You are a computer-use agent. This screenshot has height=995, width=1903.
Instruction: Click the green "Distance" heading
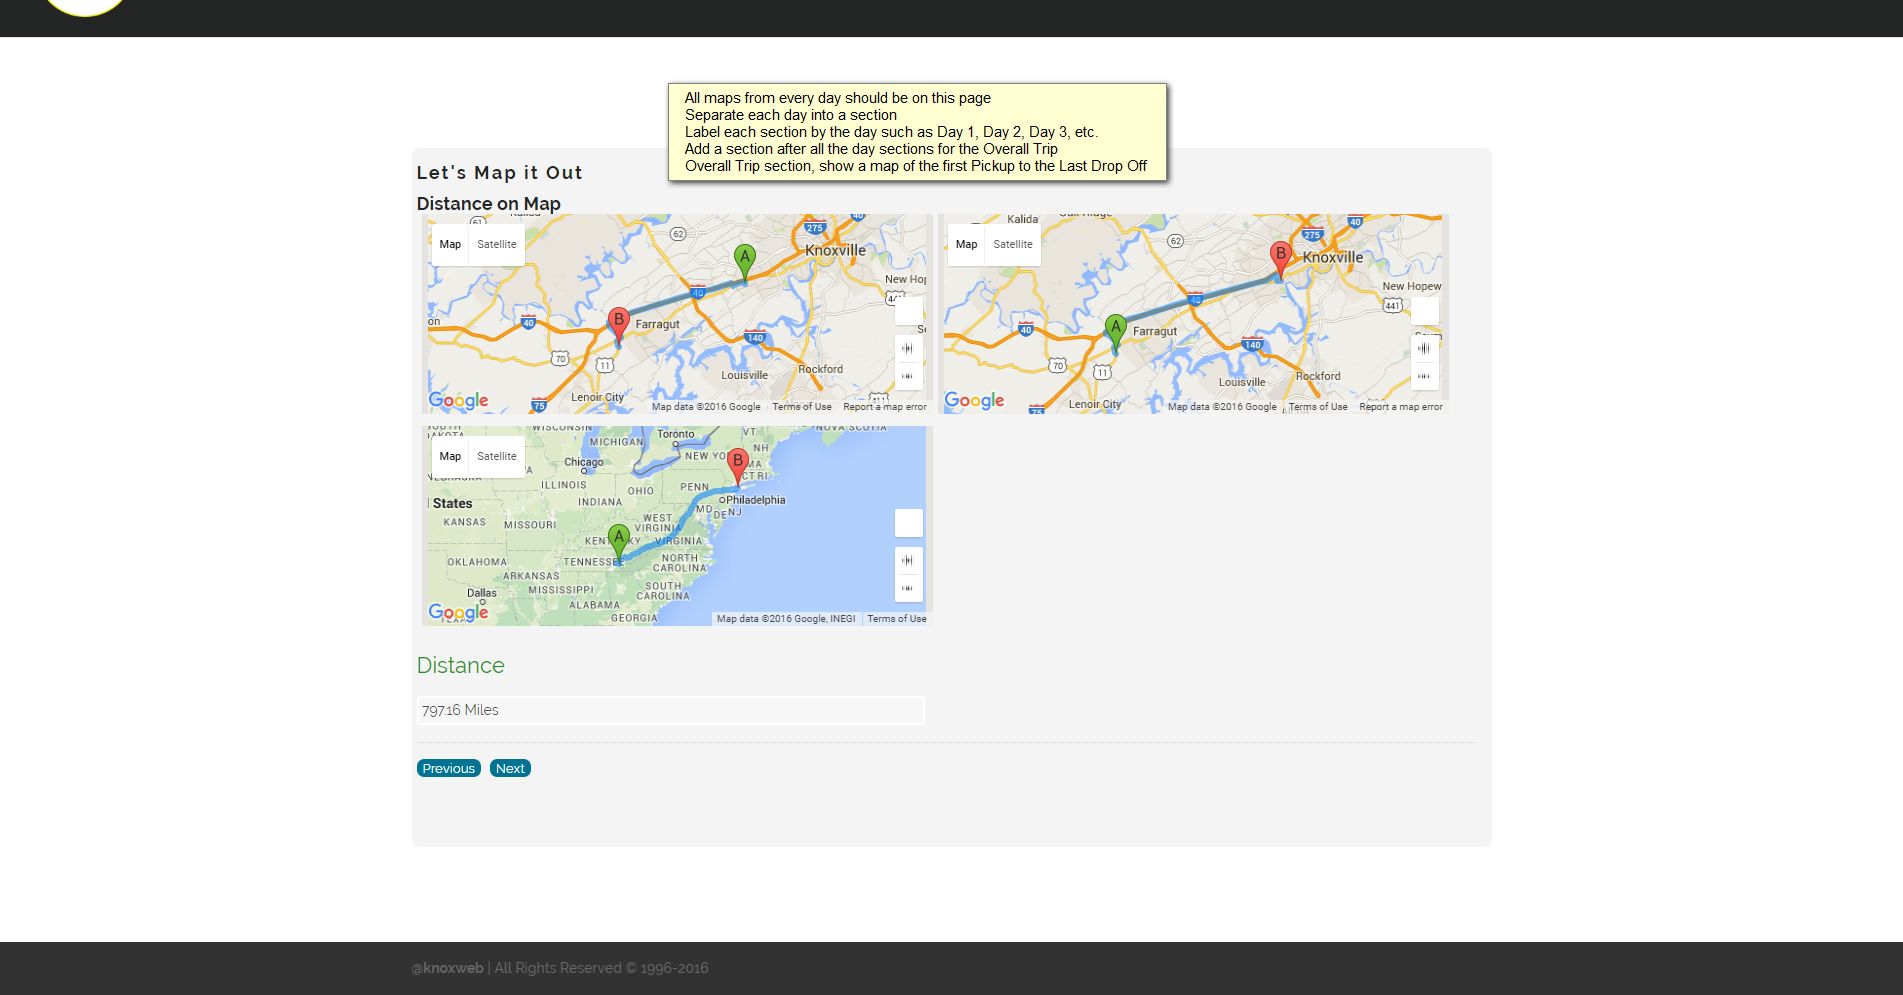click(460, 666)
